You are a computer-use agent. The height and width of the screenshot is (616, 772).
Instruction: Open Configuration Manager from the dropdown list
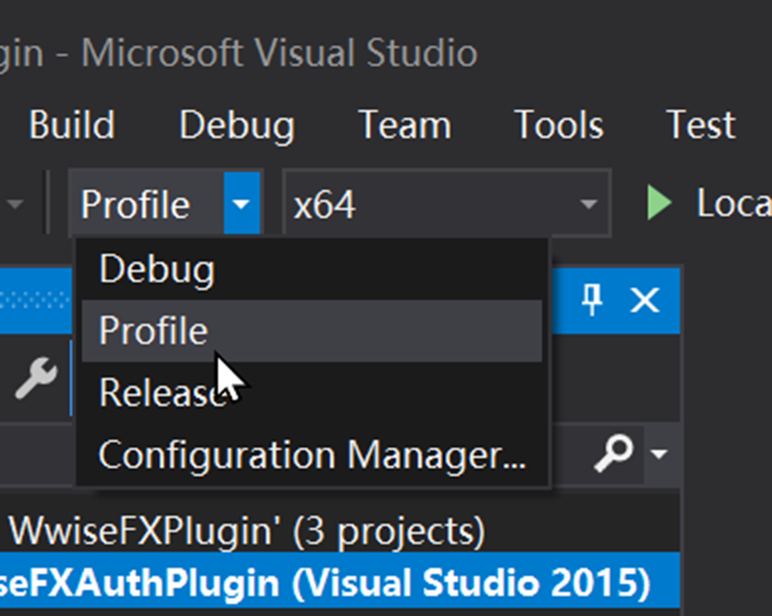[312, 455]
